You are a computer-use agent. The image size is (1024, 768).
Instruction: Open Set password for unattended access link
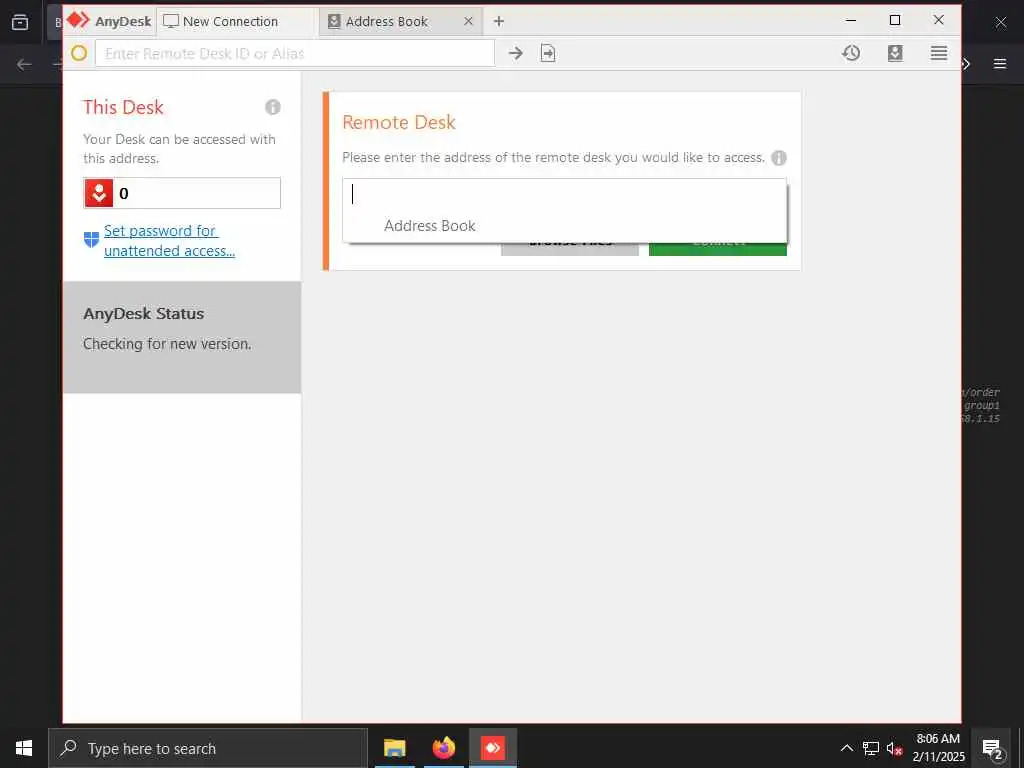pos(169,240)
